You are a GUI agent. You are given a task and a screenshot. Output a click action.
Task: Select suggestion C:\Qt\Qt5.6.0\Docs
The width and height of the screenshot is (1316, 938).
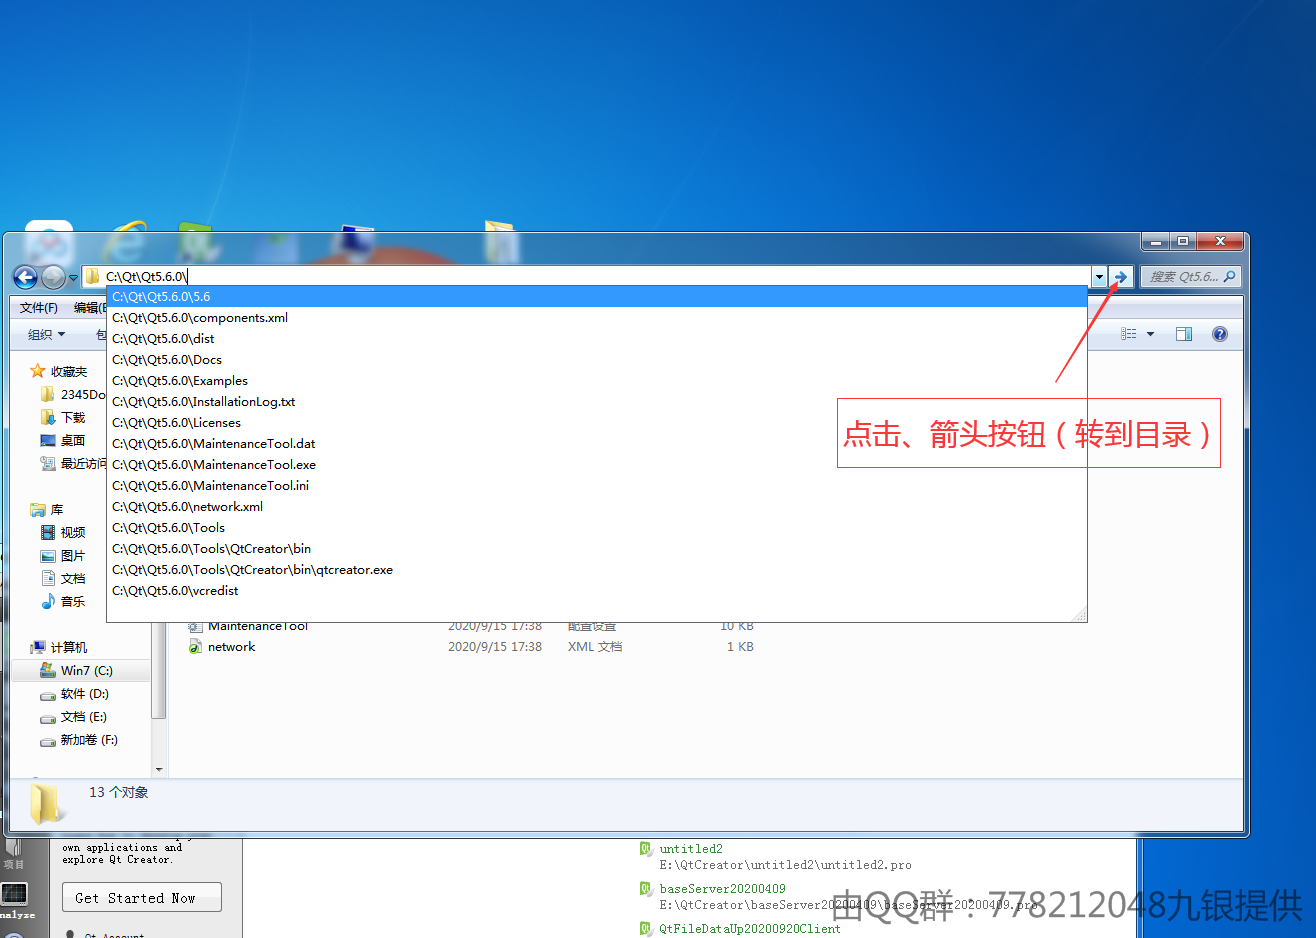click(x=597, y=360)
